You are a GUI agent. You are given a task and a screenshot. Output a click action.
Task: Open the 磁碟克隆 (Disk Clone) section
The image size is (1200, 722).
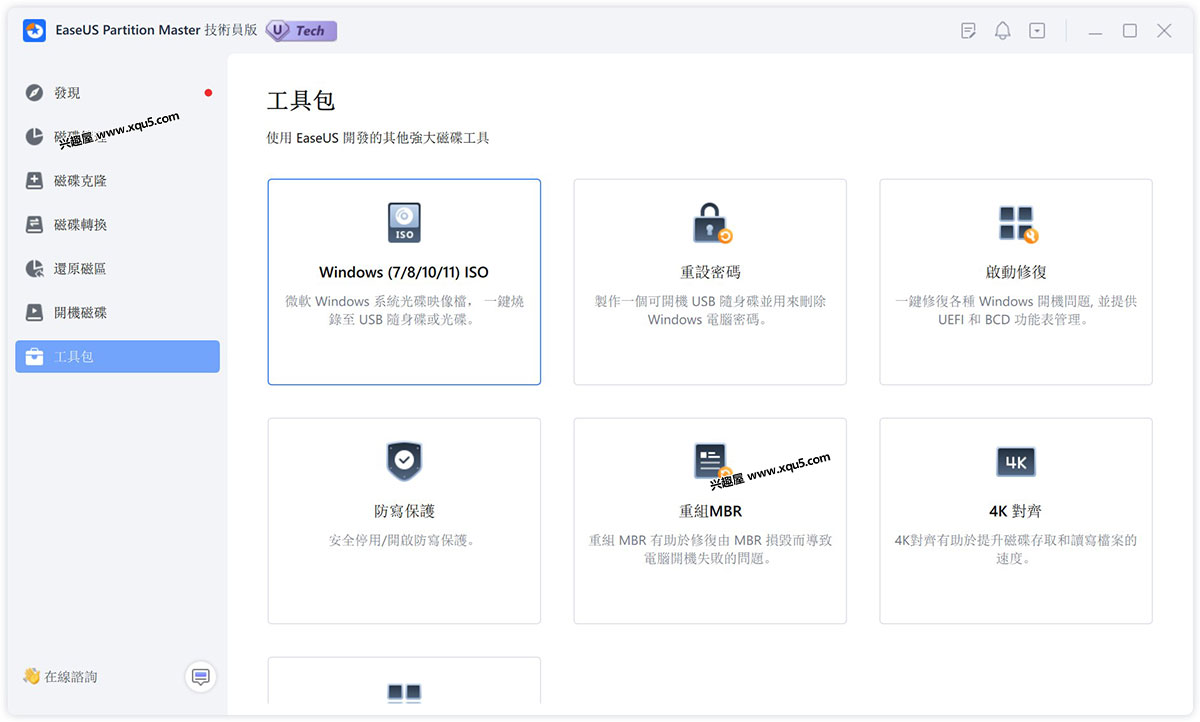80,181
